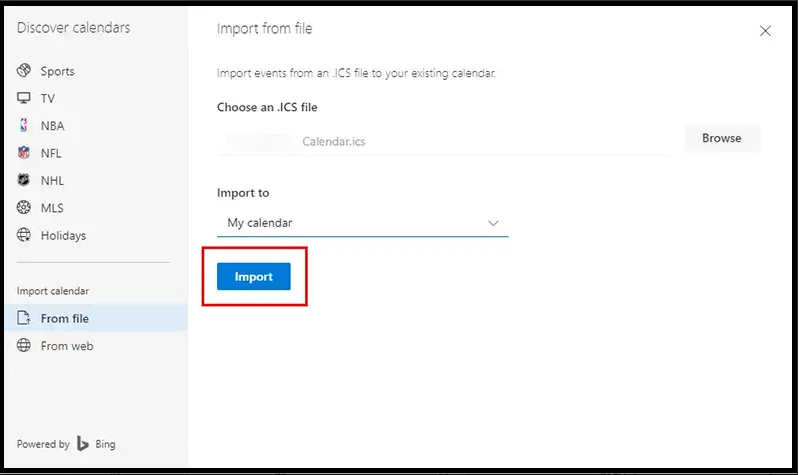Close the Import from file dialog
Image resolution: width=799 pixels, height=475 pixels.
point(765,31)
